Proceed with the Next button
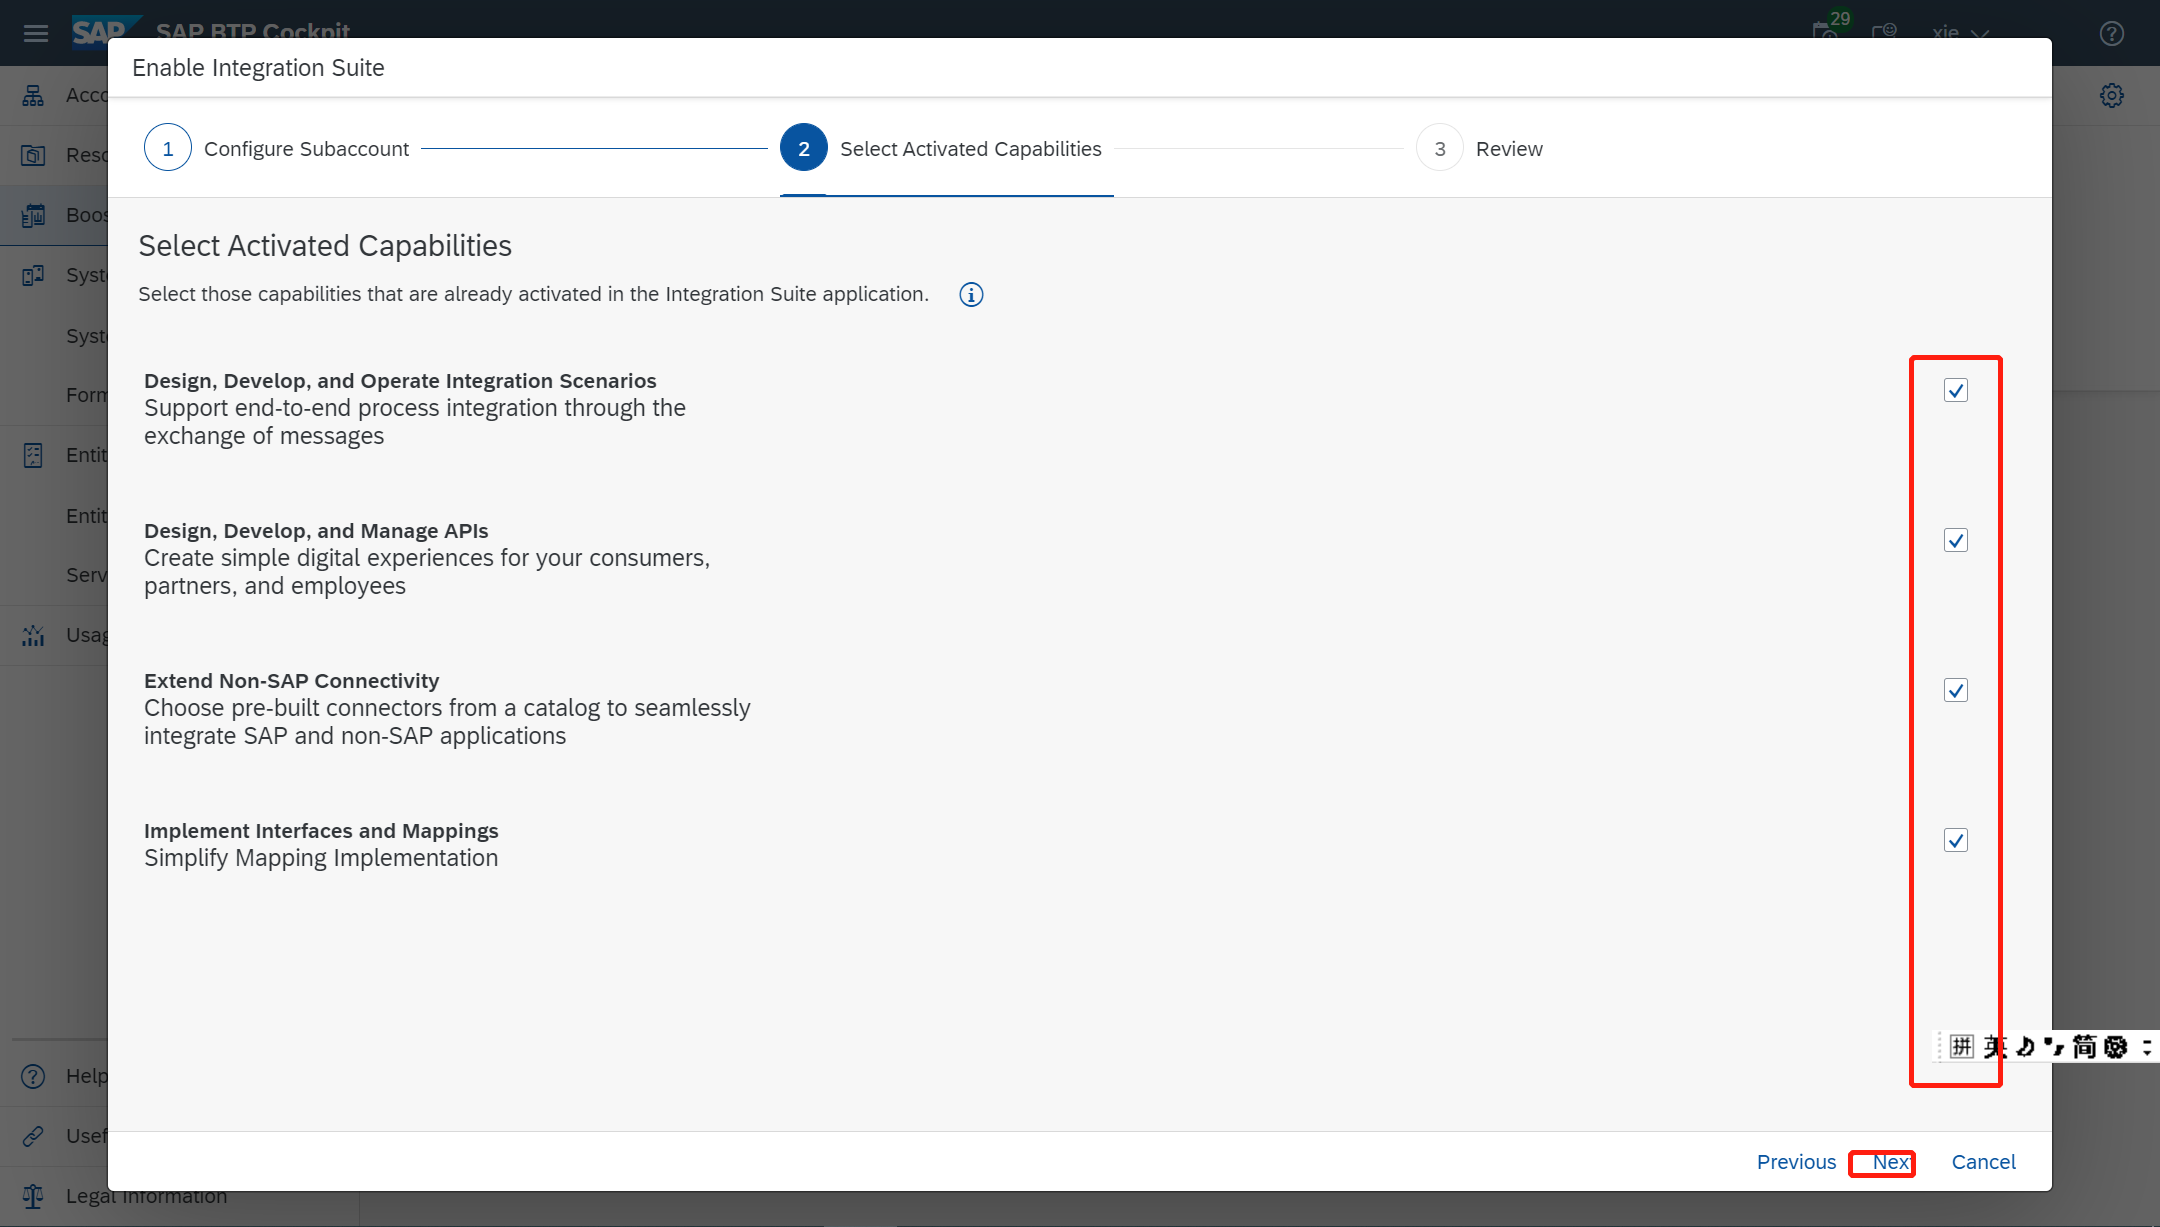Image resolution: width=2160 pixels, height=1227 pixels. (1891, 1162)
